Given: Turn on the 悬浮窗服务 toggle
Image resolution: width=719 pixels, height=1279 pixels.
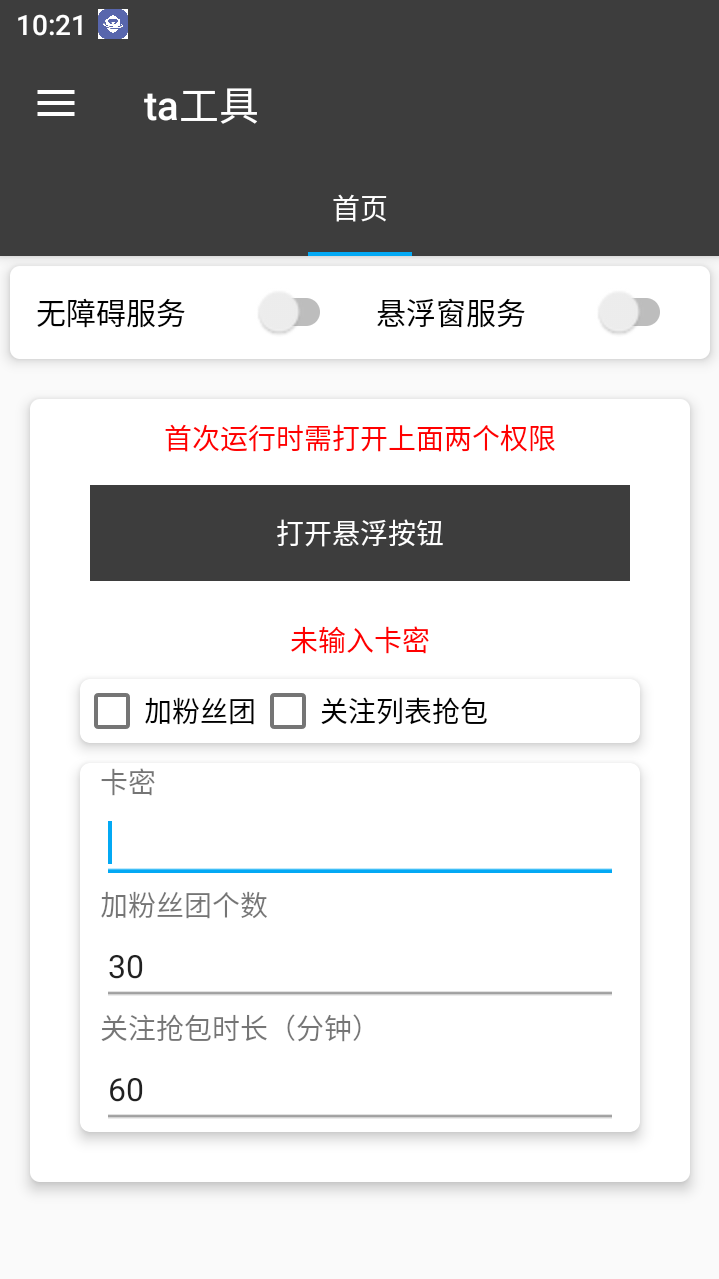Looking at the screenshot, I should click(x=629, y=313).
